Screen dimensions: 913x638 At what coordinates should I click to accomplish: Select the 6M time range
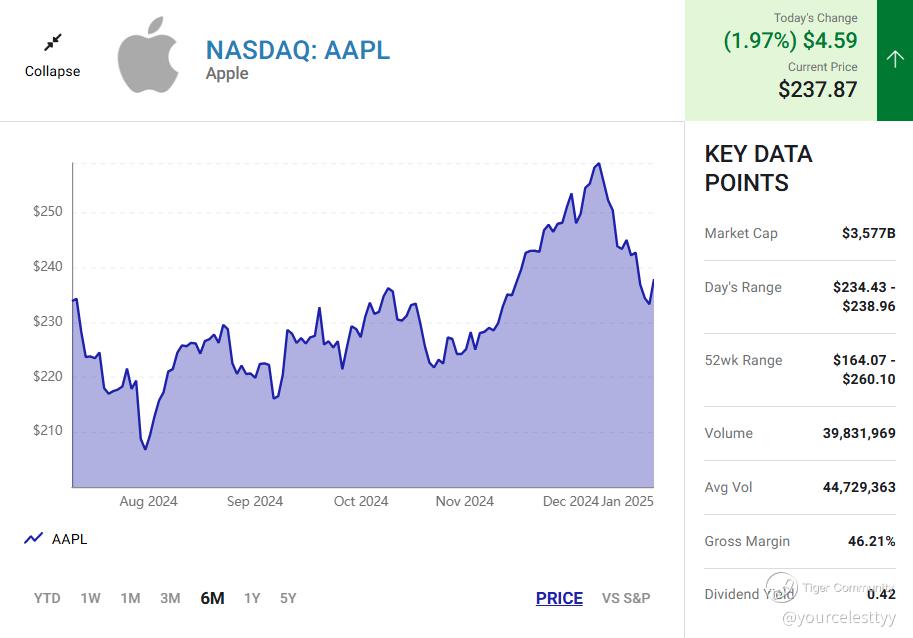(212, 598)
